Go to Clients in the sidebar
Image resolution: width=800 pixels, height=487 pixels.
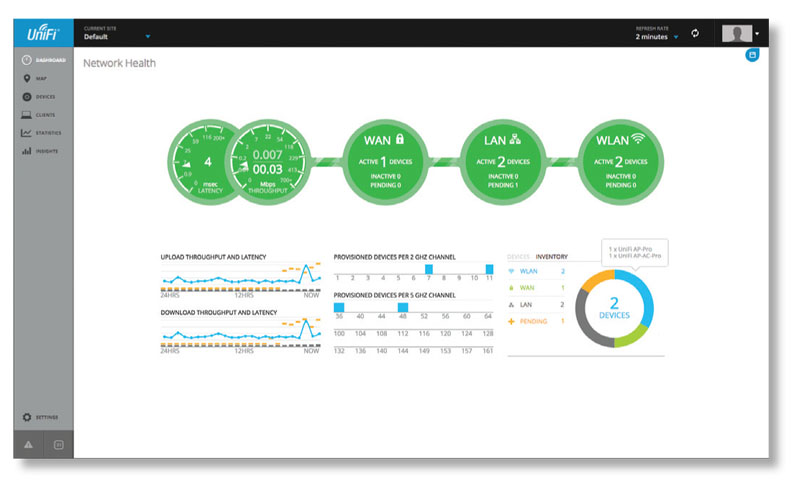pos(45,115)
